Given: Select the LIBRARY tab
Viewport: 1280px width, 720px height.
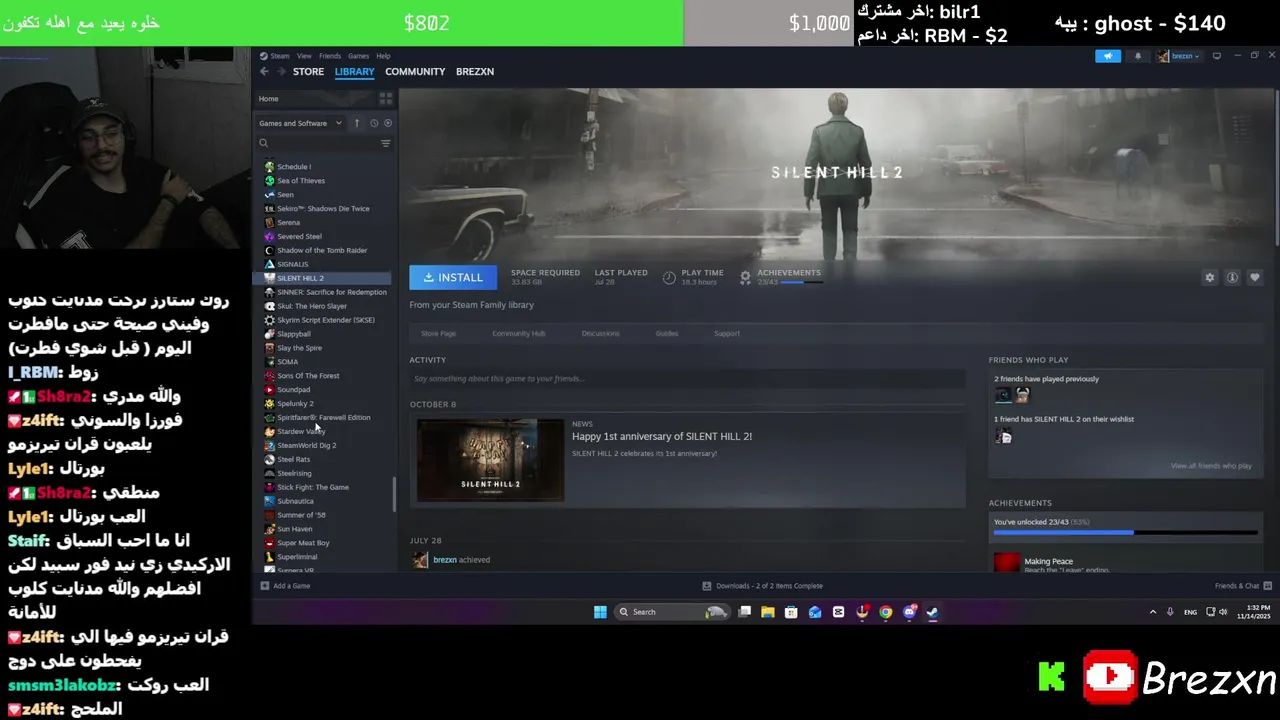Looking at the screenshot, I should pyautogui.click(x=354, y=72).
